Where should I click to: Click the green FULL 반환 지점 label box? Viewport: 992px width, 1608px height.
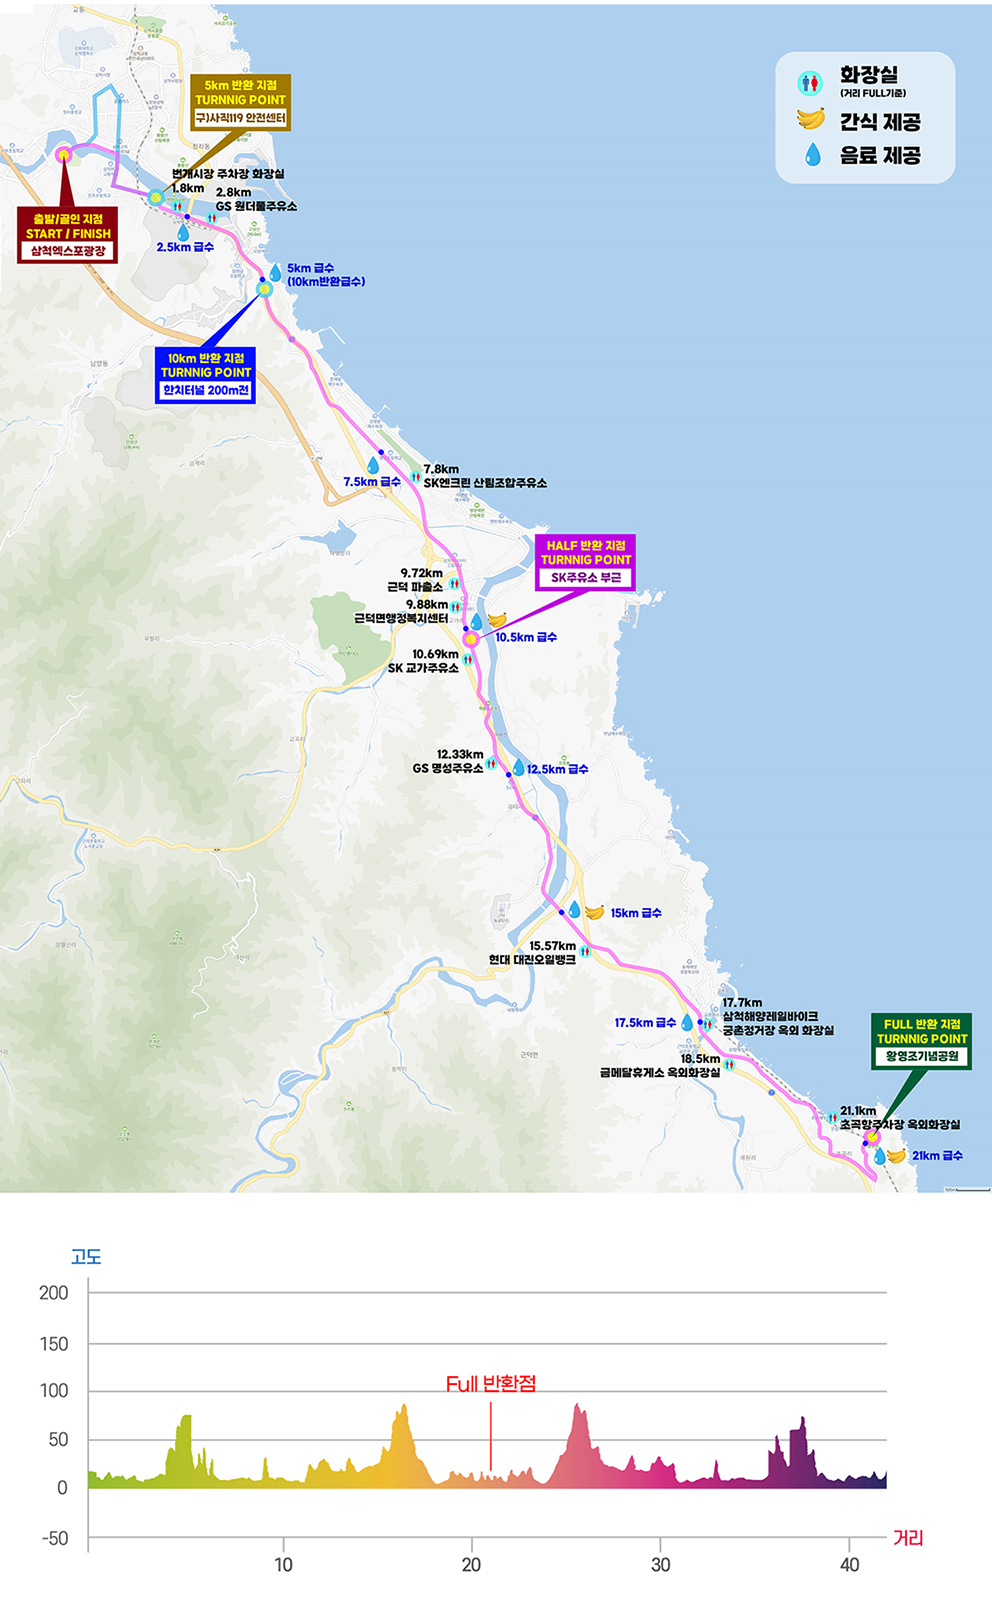pyautogui.click(x=922, y=1041)
